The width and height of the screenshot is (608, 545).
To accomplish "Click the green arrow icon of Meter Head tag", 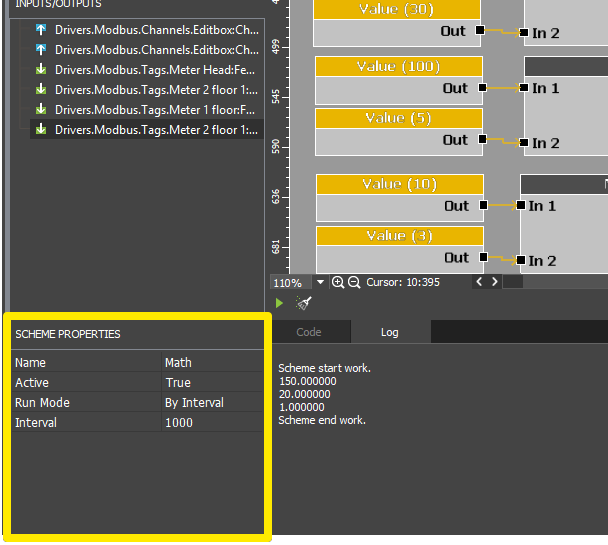I will 41,70.
